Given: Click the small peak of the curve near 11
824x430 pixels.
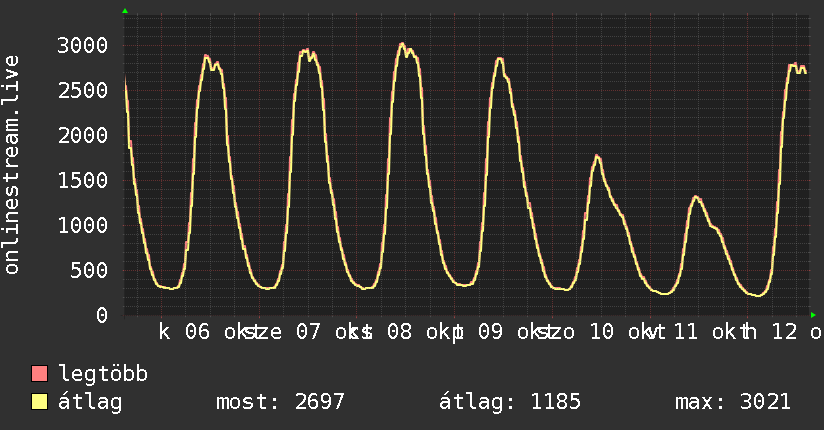Looking at the screenshot, I should [696, 197].
